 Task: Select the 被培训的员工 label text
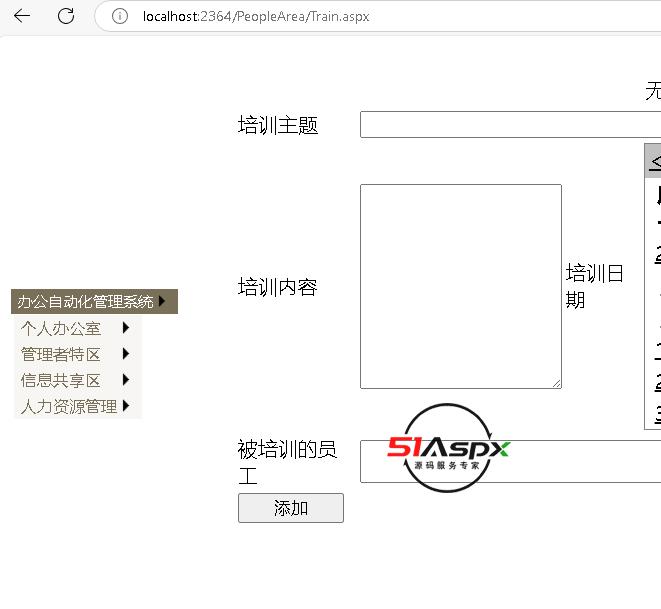click(287, 462)
